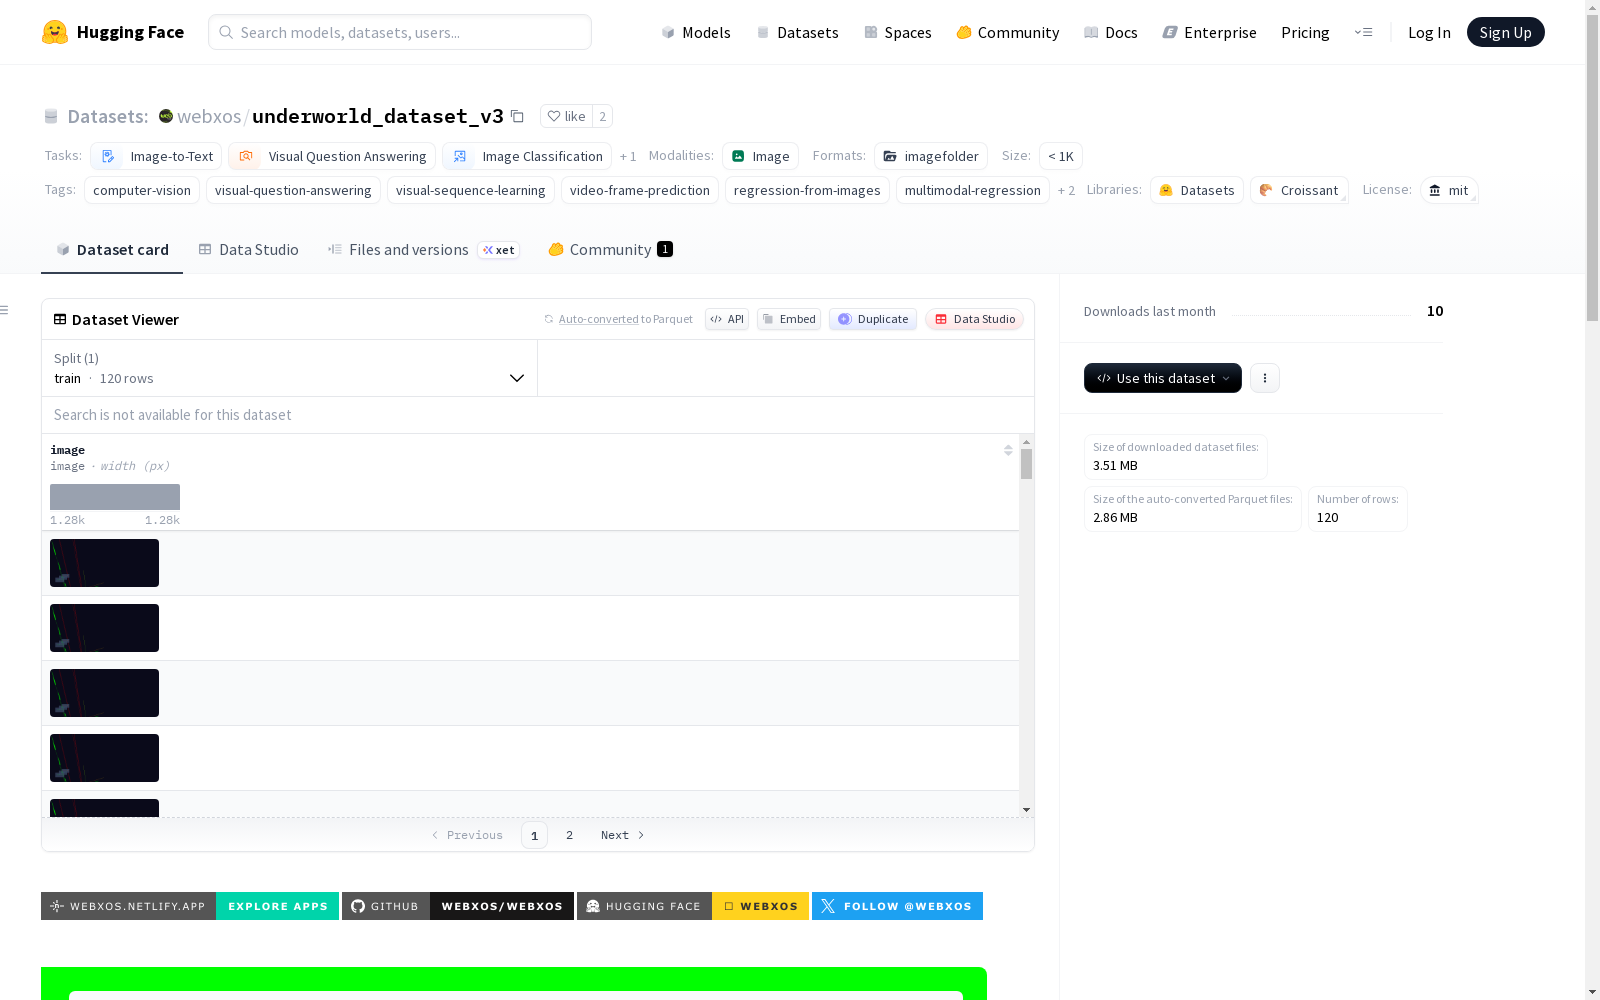Click the Embed button

pyautogui.click(x=789, y=319)
